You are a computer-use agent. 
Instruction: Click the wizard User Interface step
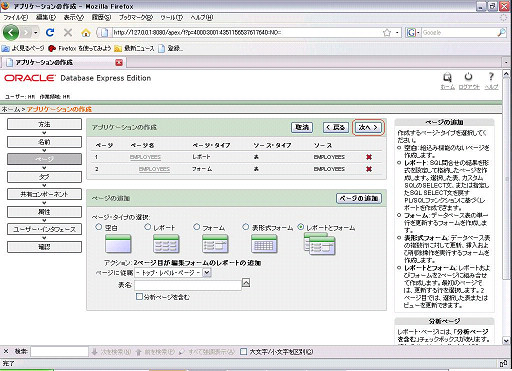pos(44,229)
